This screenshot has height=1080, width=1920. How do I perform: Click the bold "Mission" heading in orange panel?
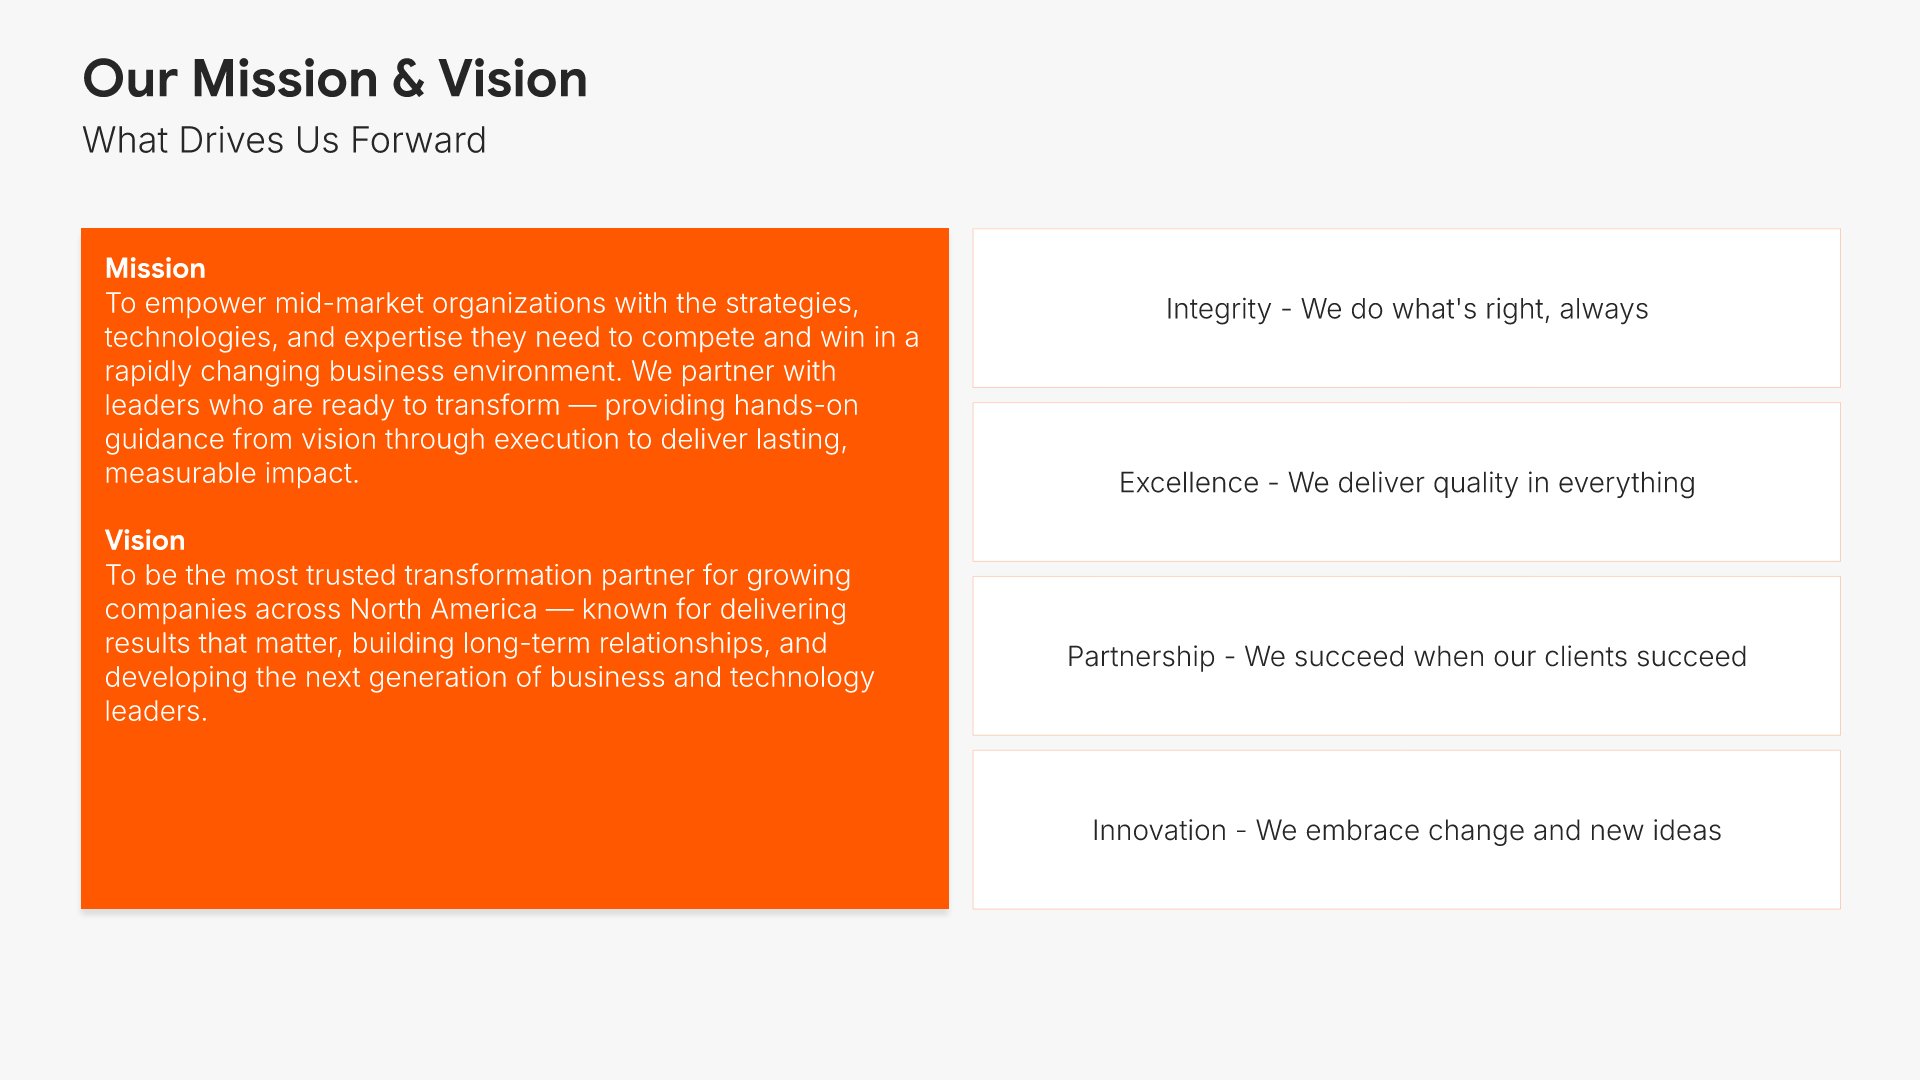pos(155,268)
